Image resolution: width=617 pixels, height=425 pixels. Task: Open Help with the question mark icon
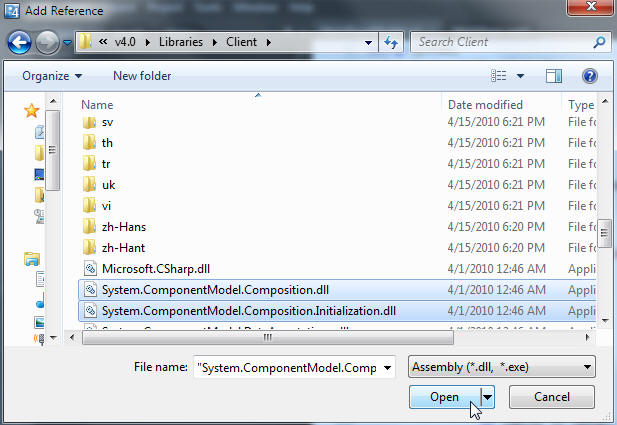click(x=589, y=76)
